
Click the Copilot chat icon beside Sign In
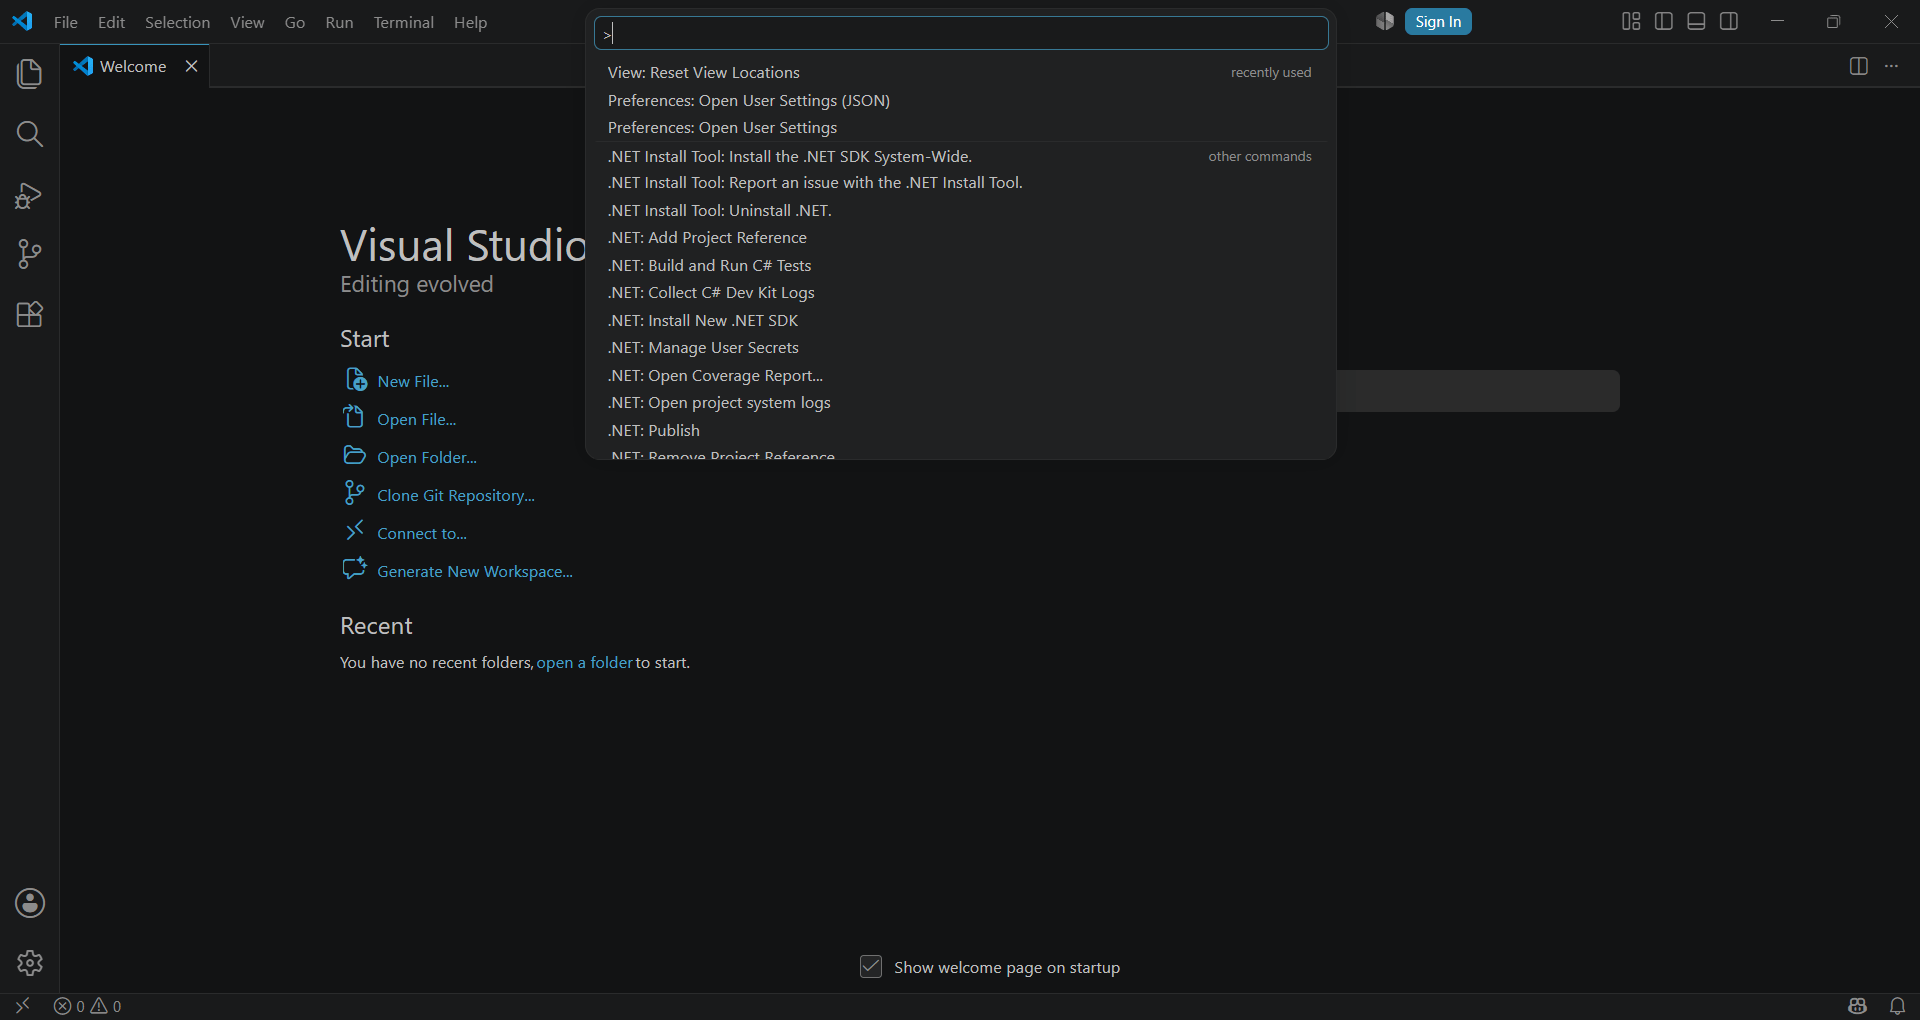[1385, 21]
